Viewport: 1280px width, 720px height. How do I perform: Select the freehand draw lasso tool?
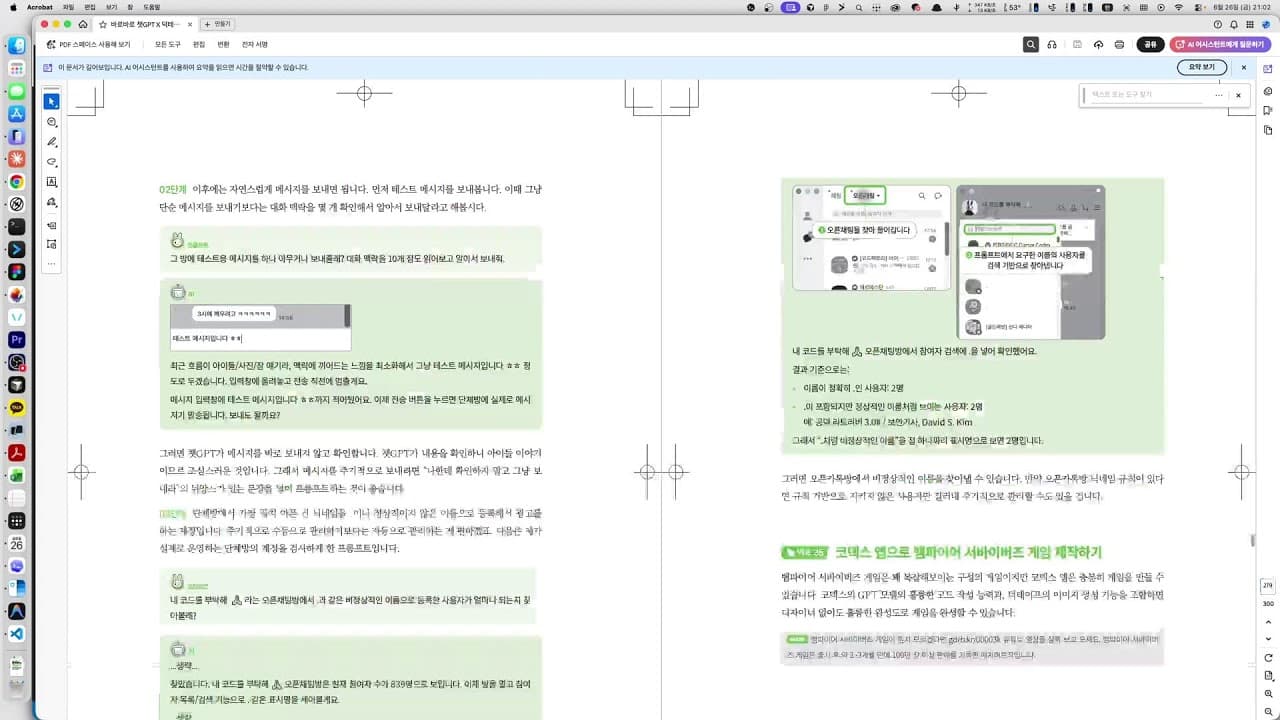(52, 162)
